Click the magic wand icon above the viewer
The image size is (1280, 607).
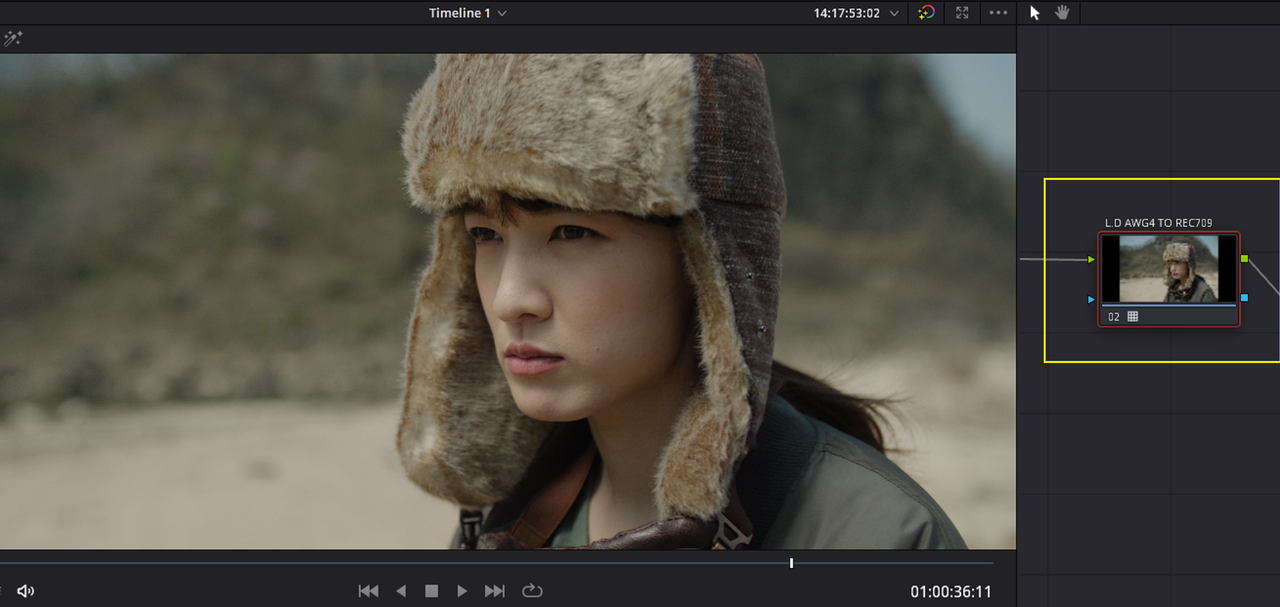click(x=13, y=39)
